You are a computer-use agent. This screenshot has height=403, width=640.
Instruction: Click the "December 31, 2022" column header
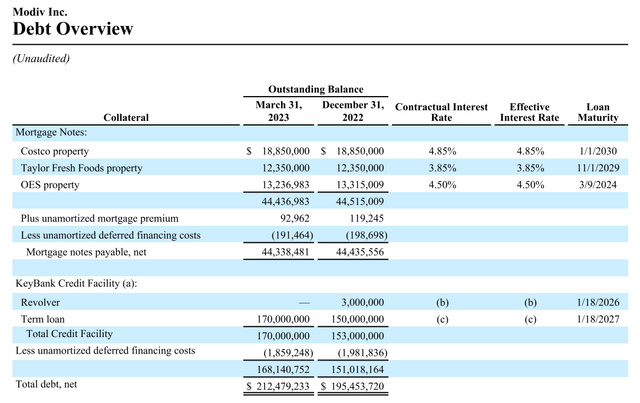click(x=353, y=111)
